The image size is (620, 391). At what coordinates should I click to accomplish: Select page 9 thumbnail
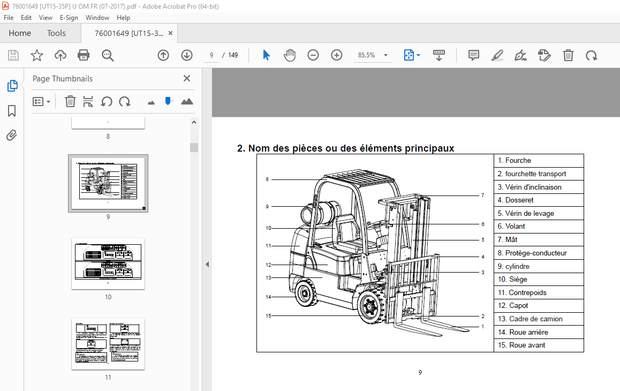click(108, 183)
